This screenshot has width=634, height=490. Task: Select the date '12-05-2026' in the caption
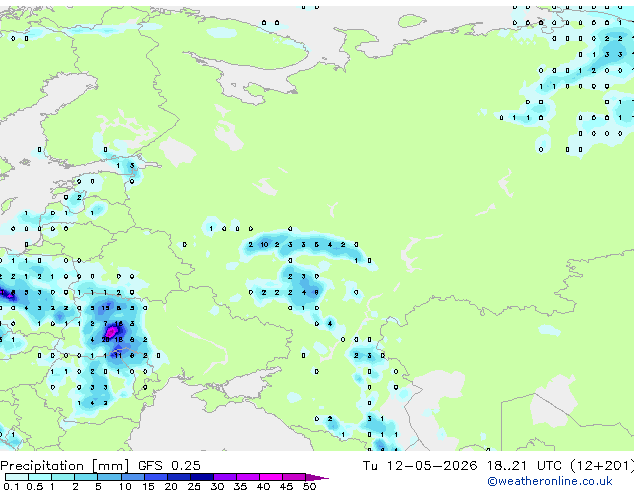432,466
